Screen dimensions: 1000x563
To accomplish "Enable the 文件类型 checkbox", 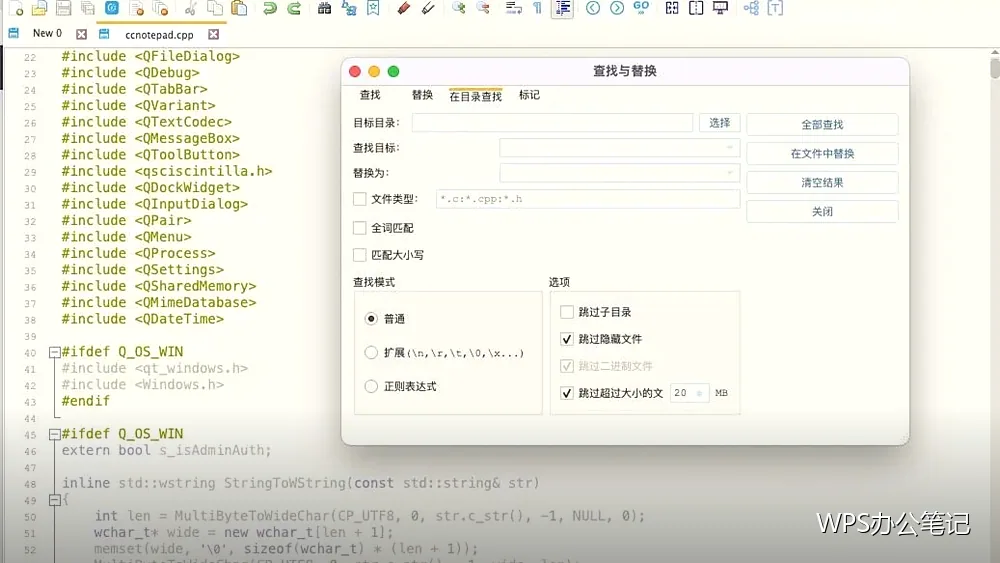I will point(360,199).
